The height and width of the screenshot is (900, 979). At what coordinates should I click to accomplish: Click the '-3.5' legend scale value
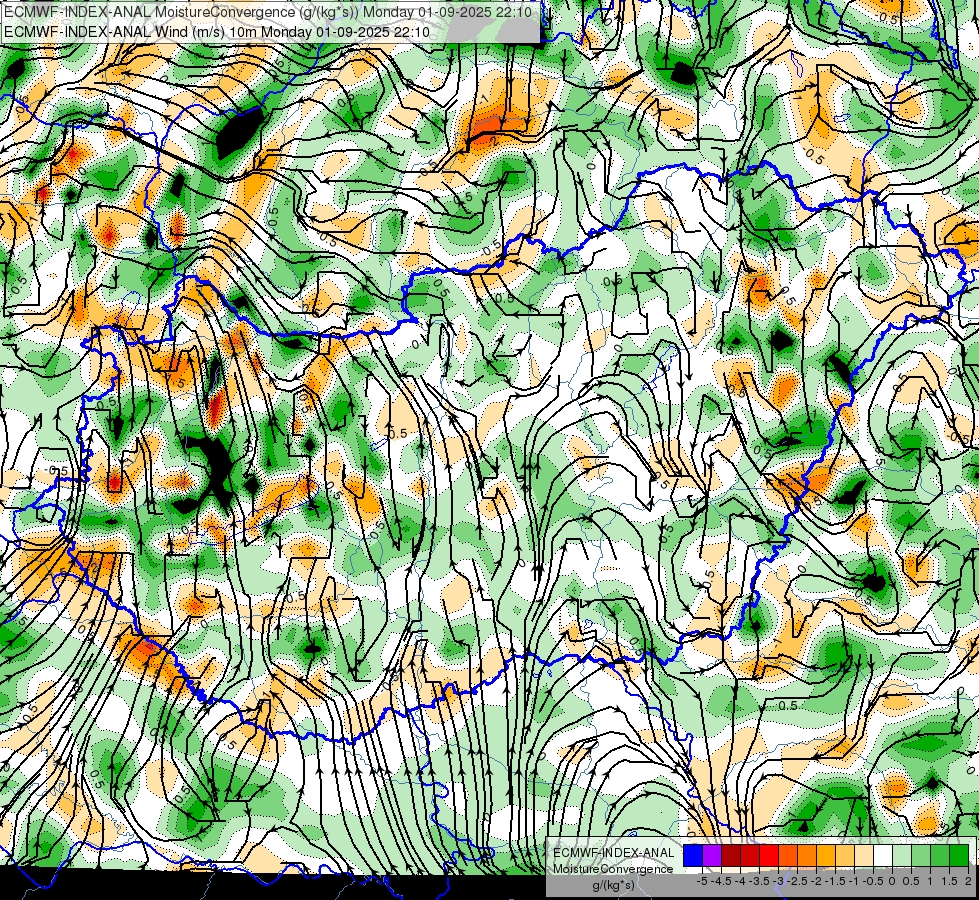click(x=759, y=881)
